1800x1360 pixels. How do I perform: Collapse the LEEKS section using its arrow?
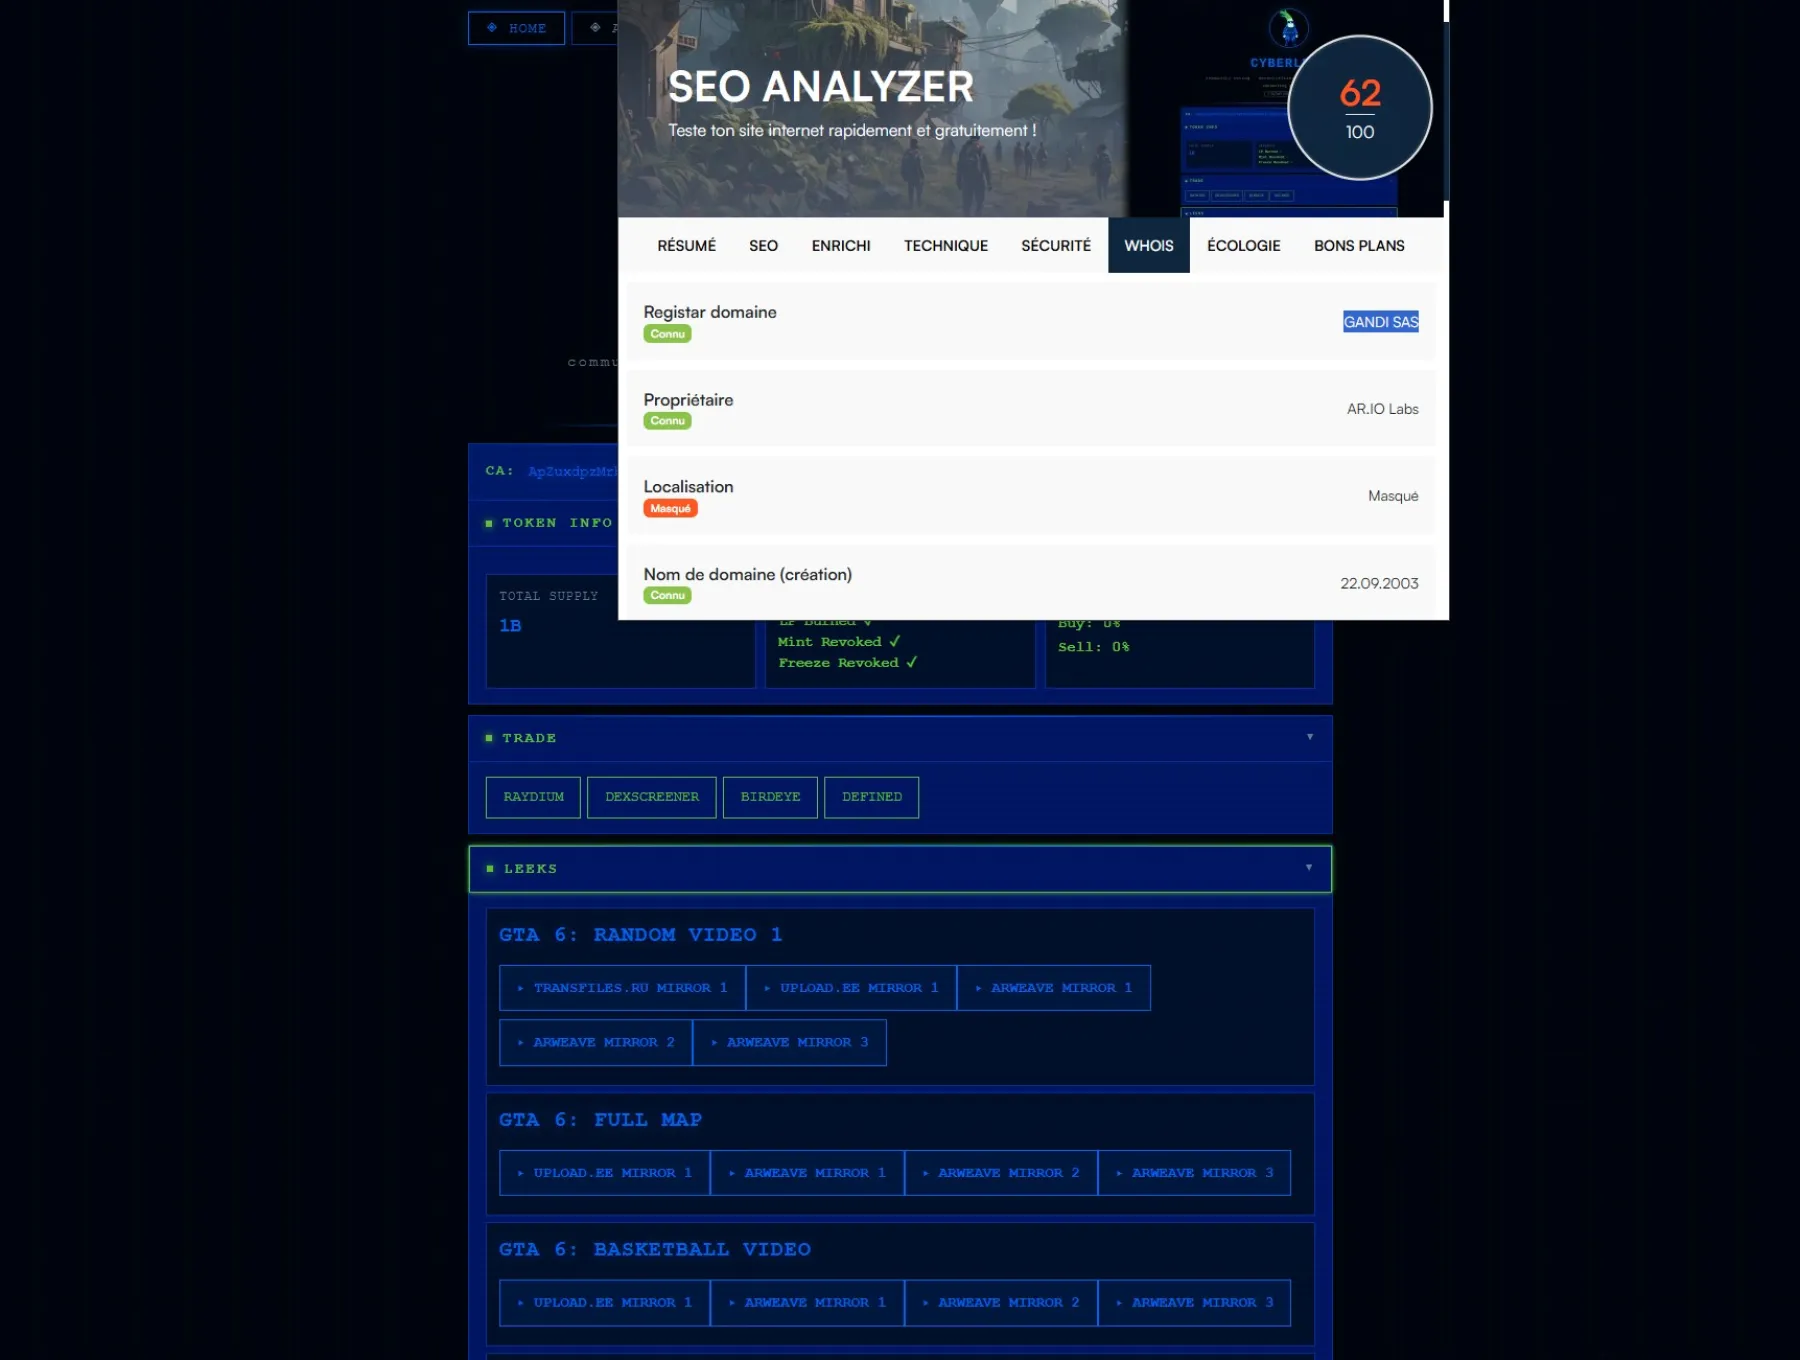(1308, 867)
